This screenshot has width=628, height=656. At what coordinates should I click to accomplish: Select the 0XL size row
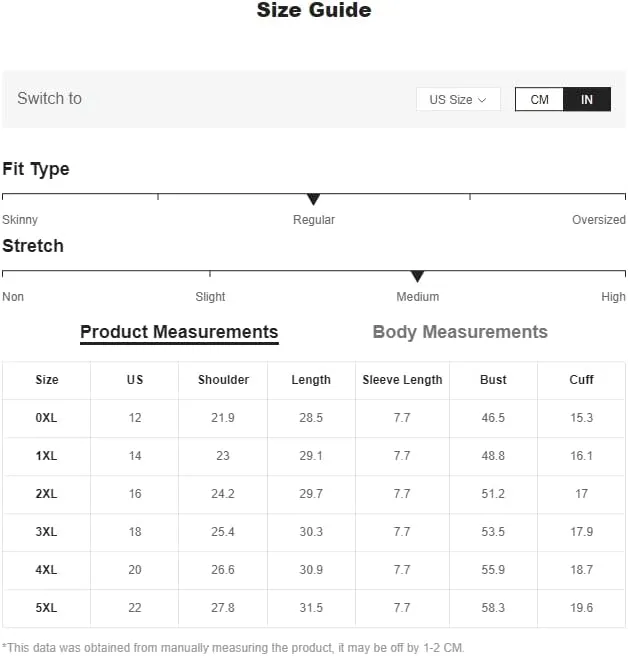coord(314,418)
